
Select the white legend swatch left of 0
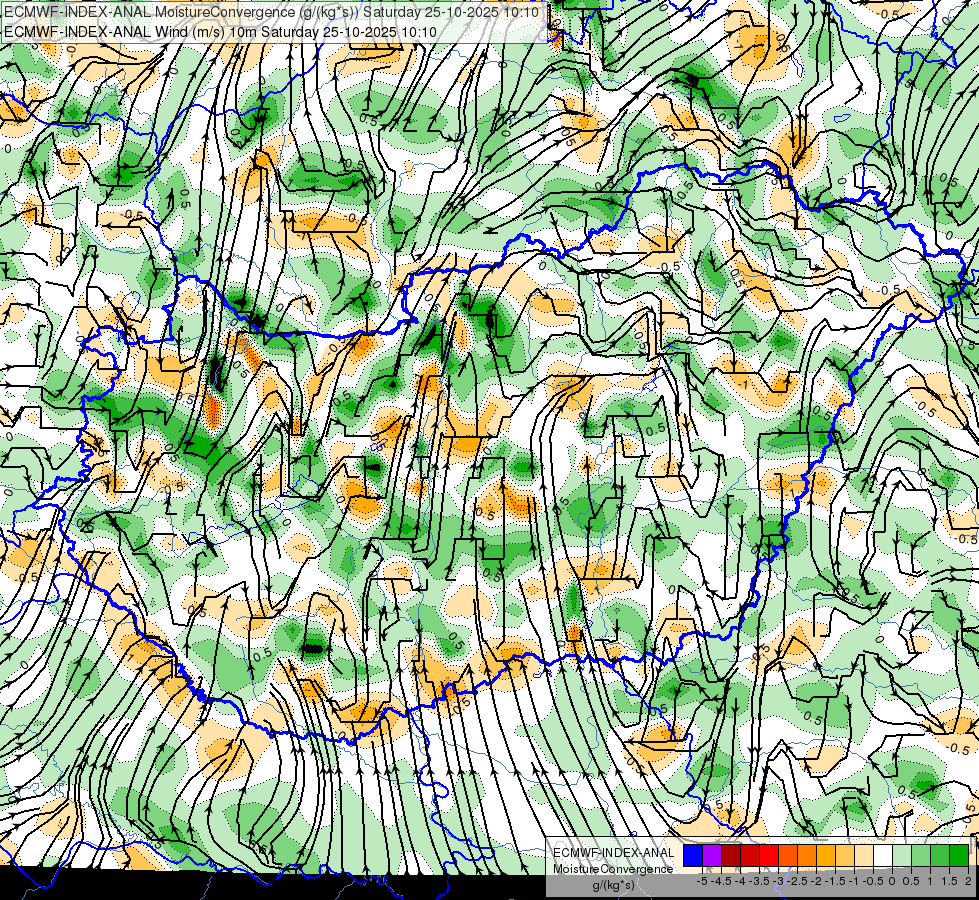(883, 856)
